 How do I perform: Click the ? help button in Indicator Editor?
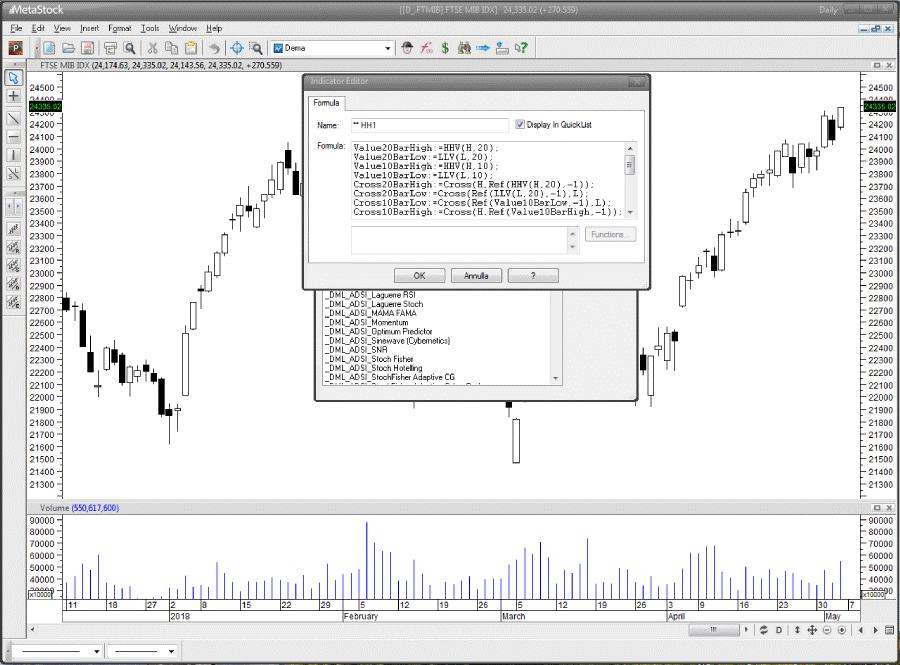[533, 276]
